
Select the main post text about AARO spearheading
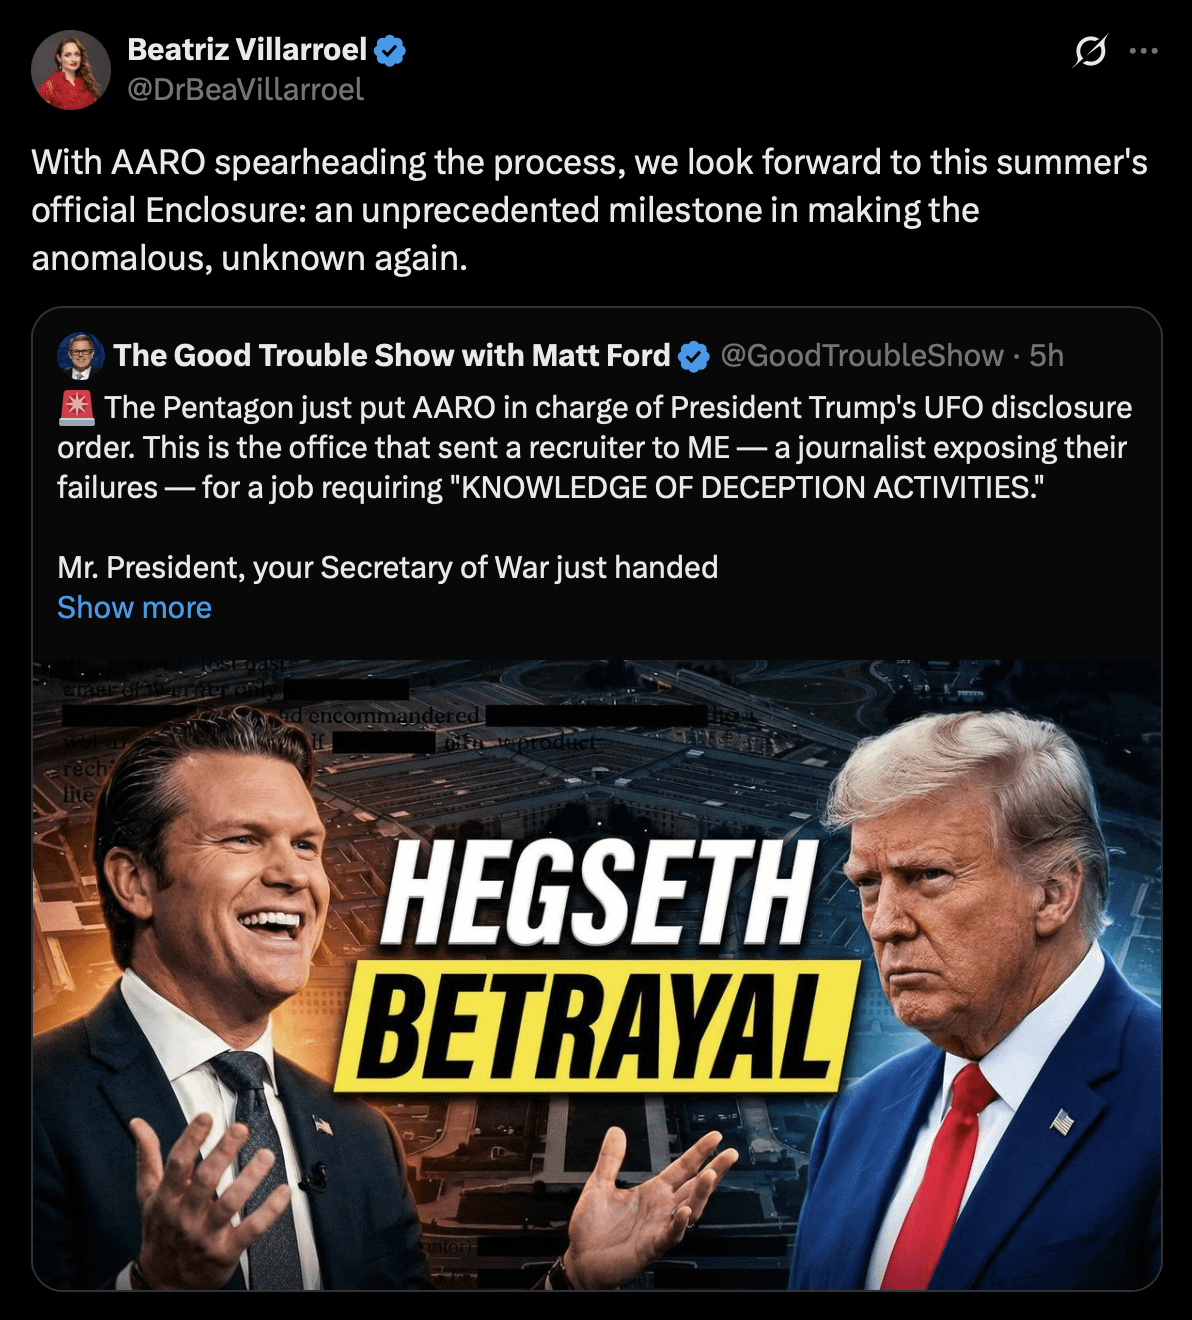click(x=589, y=210)
